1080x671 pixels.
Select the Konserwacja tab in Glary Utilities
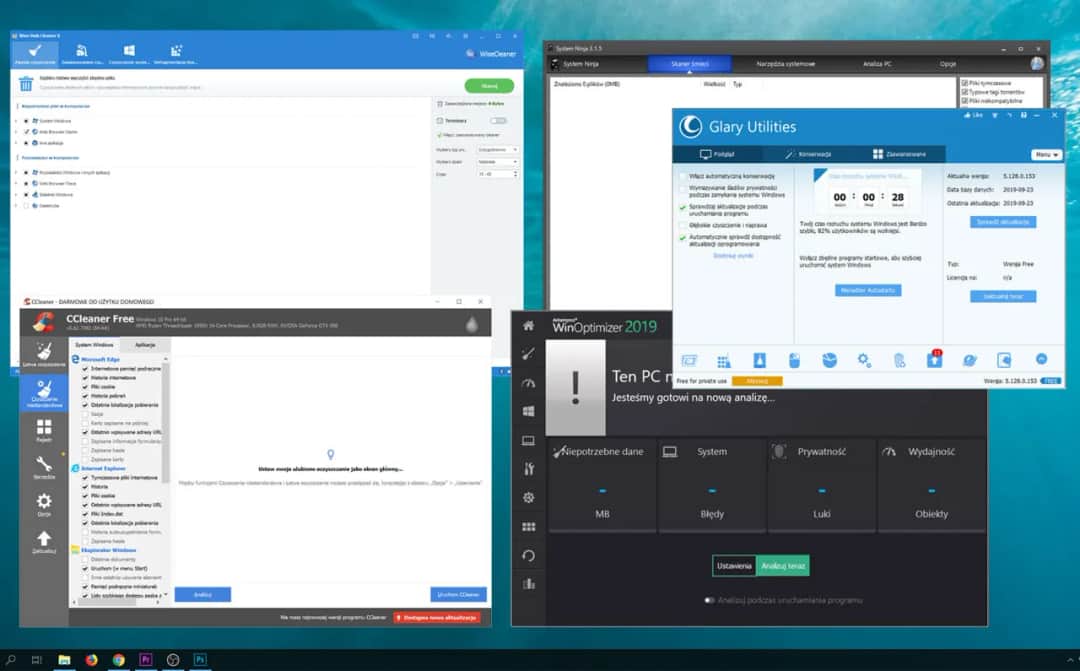(808, 154)
